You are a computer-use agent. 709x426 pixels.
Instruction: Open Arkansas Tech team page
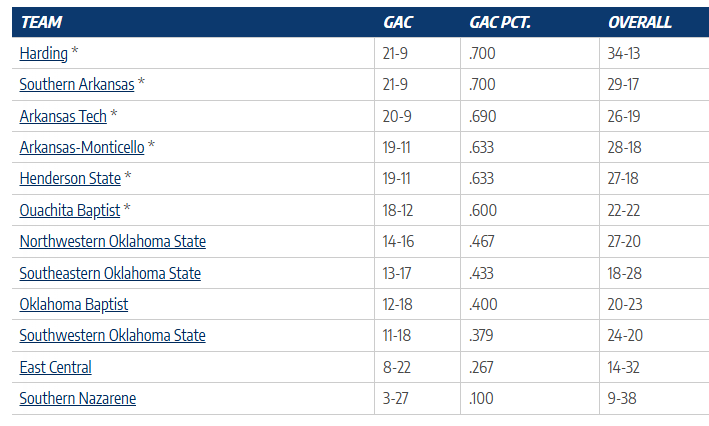click(63, 116)
